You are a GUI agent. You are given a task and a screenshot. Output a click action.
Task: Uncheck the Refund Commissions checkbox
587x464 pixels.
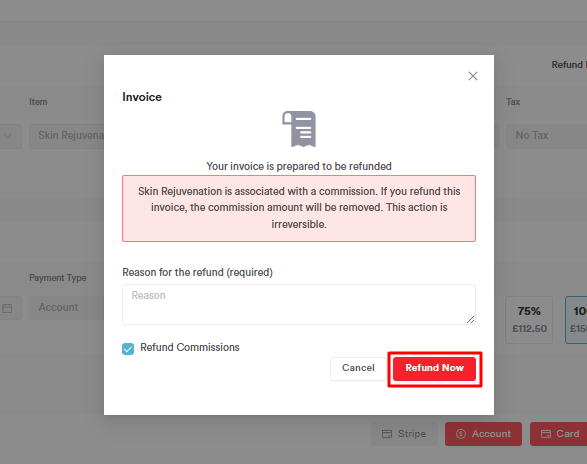pos(128,349)
